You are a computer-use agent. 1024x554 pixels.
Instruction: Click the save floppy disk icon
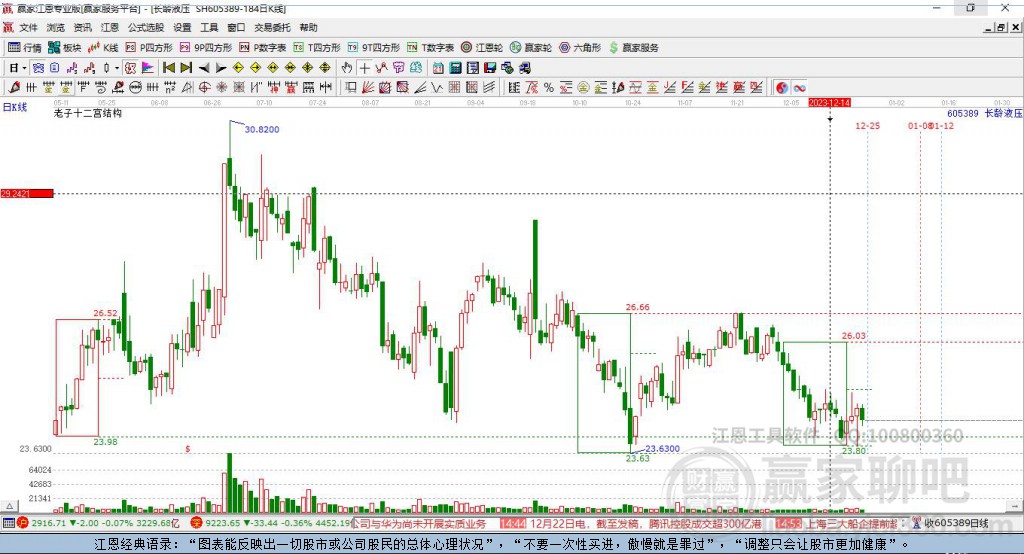(490, 68)
